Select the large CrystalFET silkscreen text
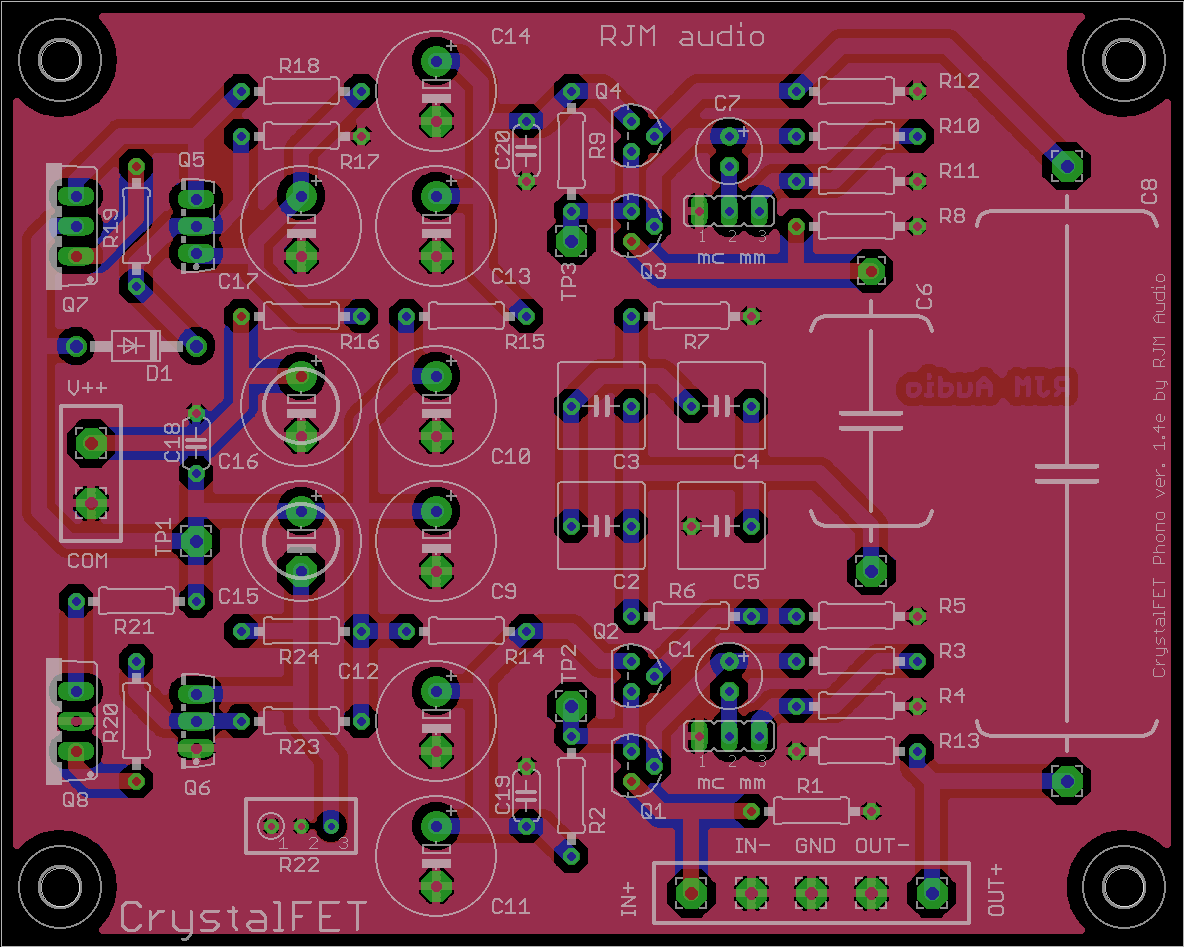This screenshot has height=947, width=1184. 243,917
